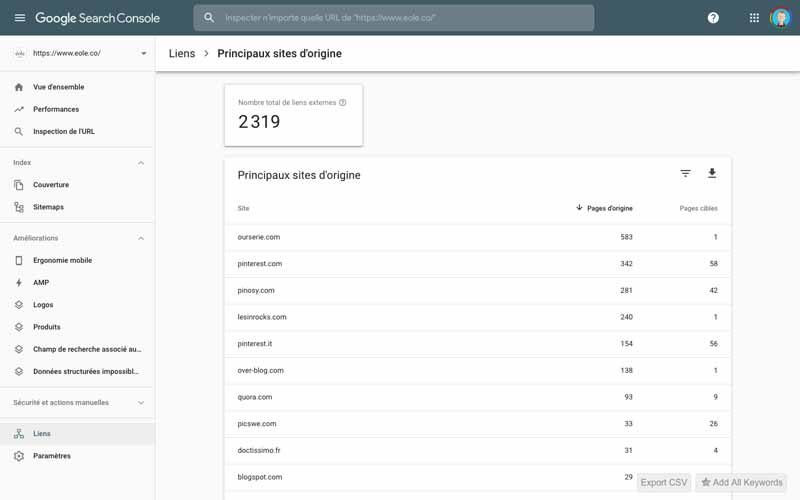Click the Export CSV button

click(664, 482)
